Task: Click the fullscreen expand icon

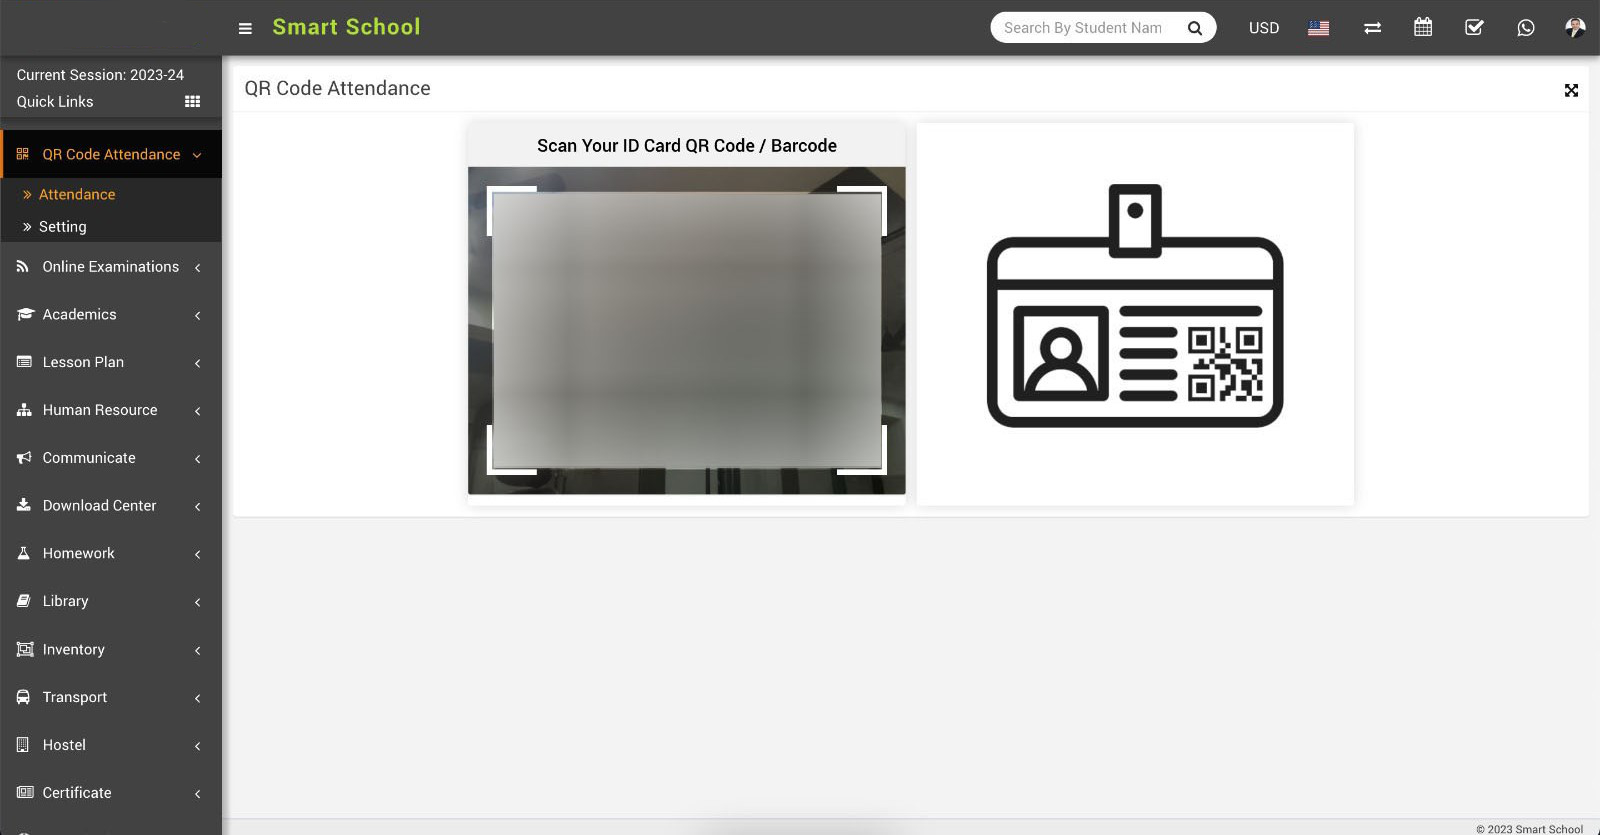Action: click(1571, 91)
